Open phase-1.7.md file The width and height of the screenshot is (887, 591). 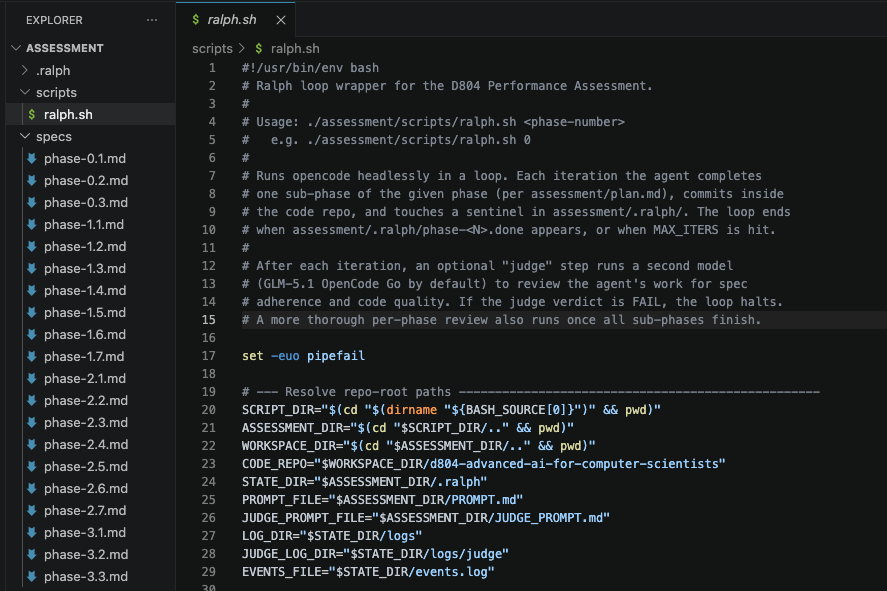click(91, 357)
